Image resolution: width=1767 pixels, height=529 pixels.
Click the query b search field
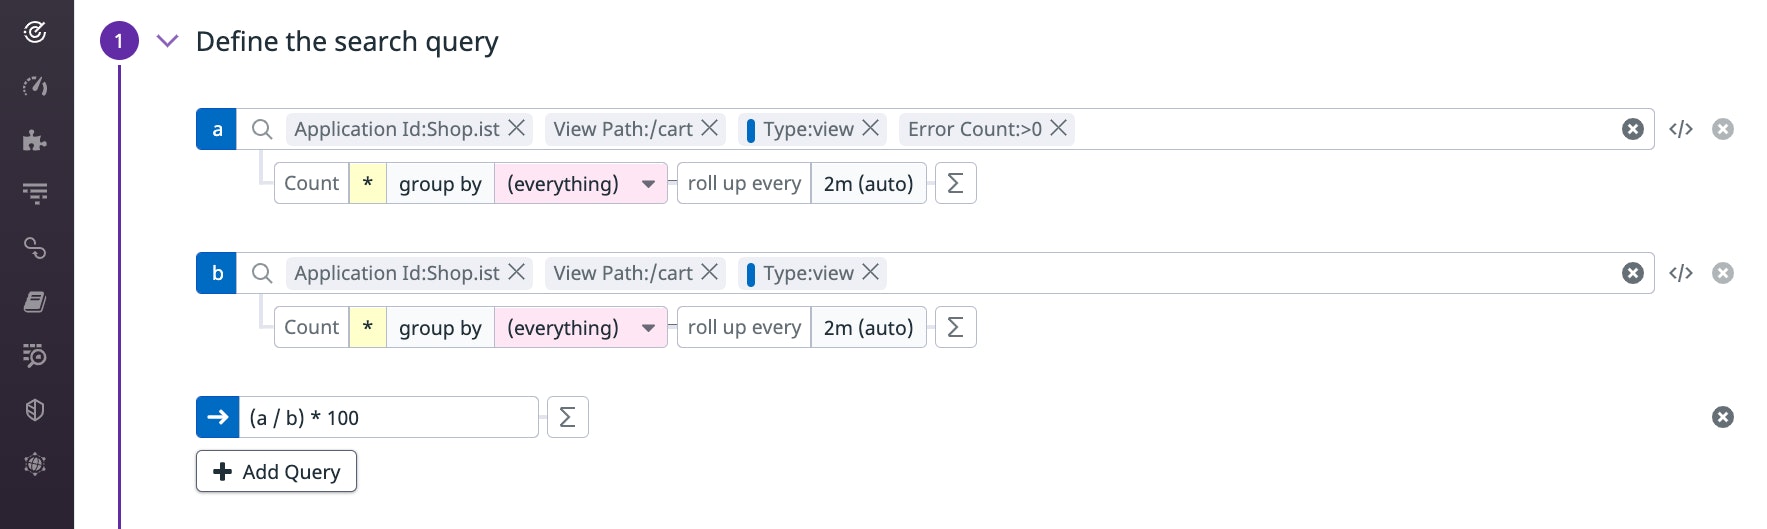[x=1250, y=273]
